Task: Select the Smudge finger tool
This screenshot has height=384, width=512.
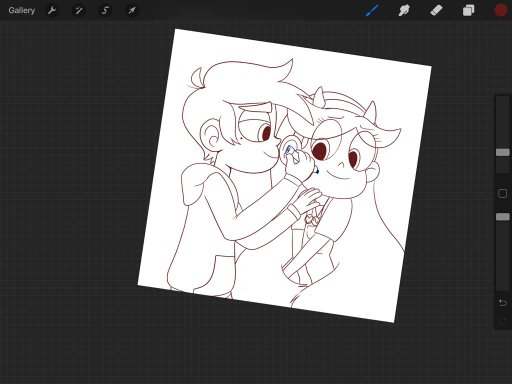Action: coord(404,10)
